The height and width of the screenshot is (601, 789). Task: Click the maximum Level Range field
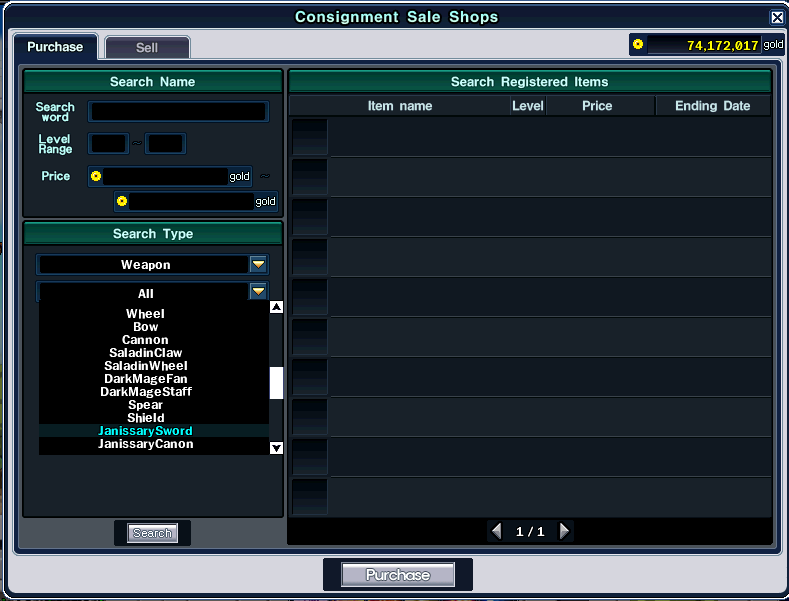(x=166, y=144)
